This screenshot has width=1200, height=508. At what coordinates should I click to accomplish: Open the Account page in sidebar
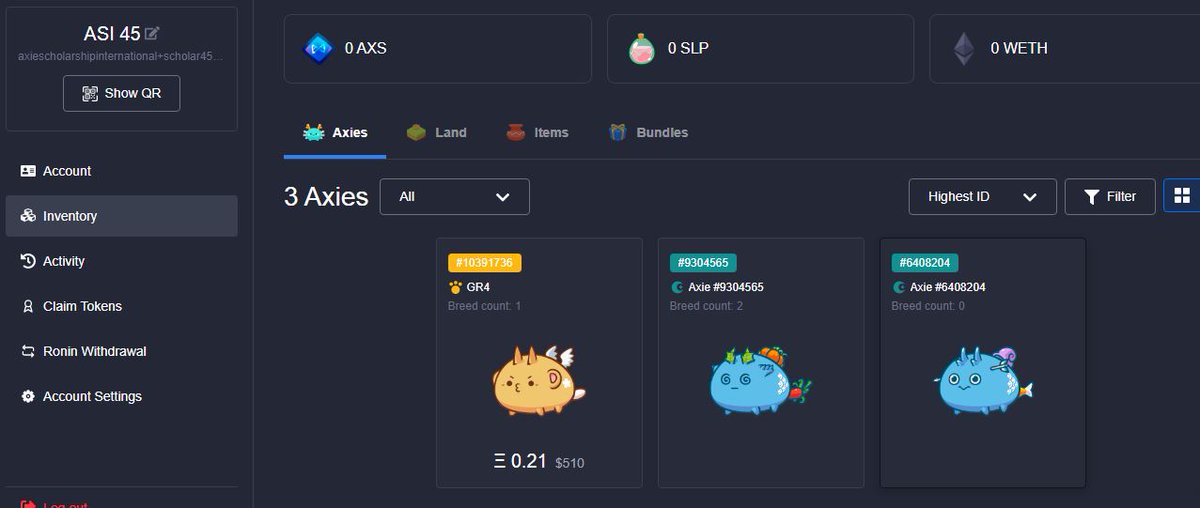pos(122,171)
